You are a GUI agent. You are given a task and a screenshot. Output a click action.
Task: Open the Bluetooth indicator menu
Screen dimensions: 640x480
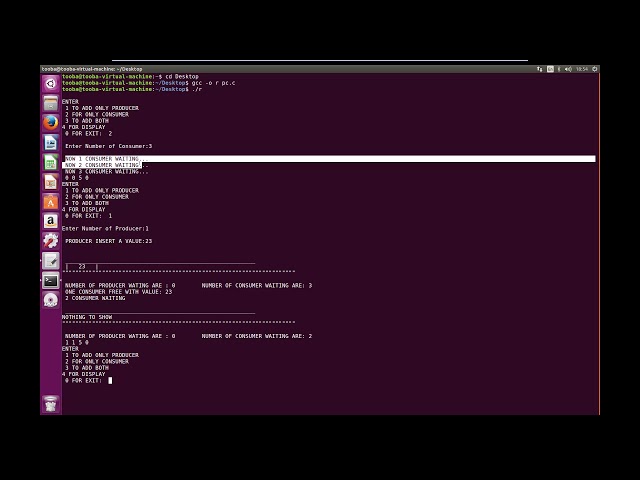[x=559, y=69]
